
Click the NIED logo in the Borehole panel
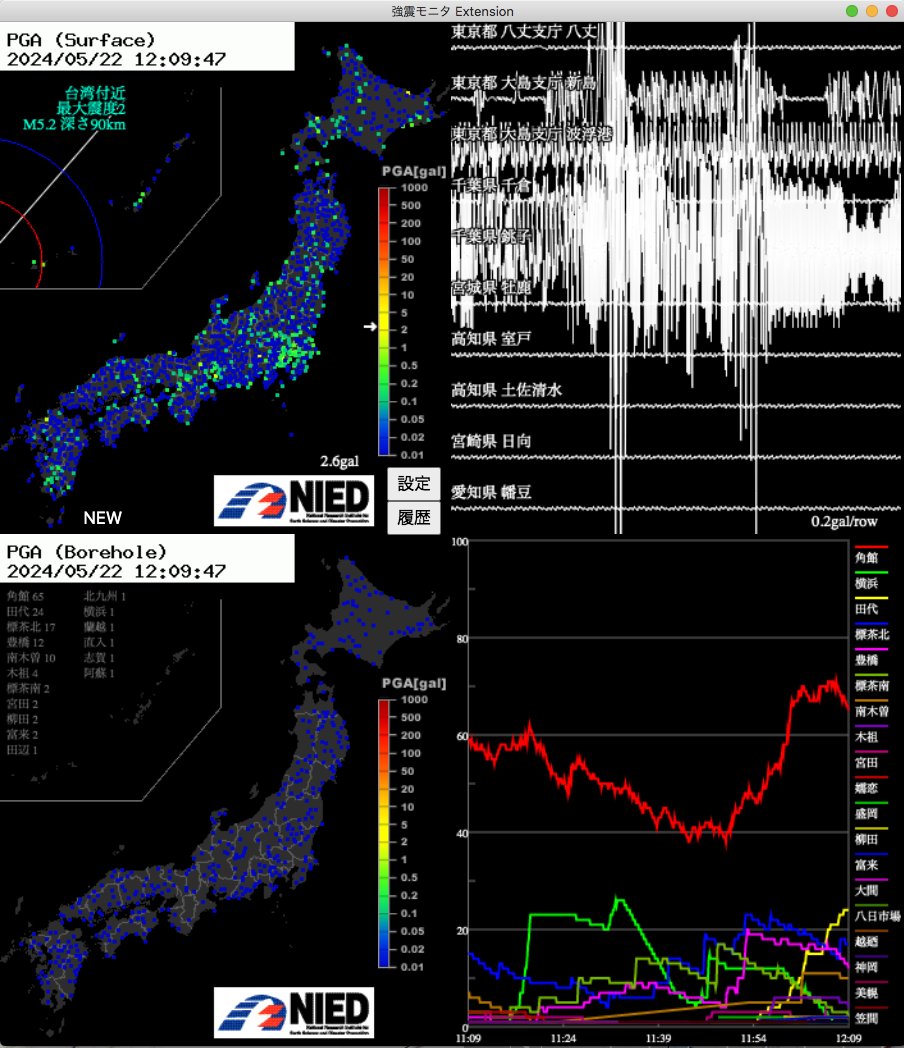pyautogui.click(x=295, y=1011)
